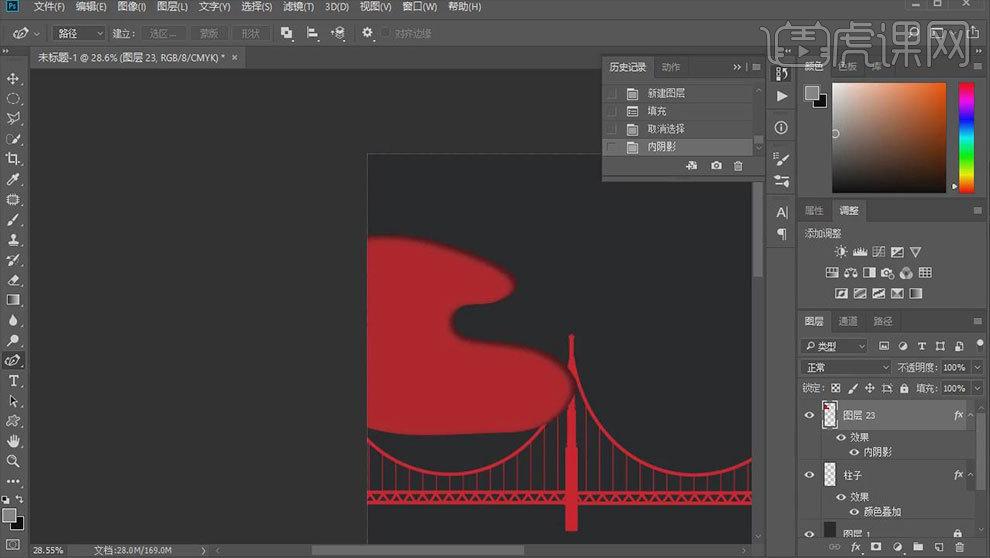Viewport: 990px width, 558px height.
Task: Create new snapshot in History panel
Action: 716,166
